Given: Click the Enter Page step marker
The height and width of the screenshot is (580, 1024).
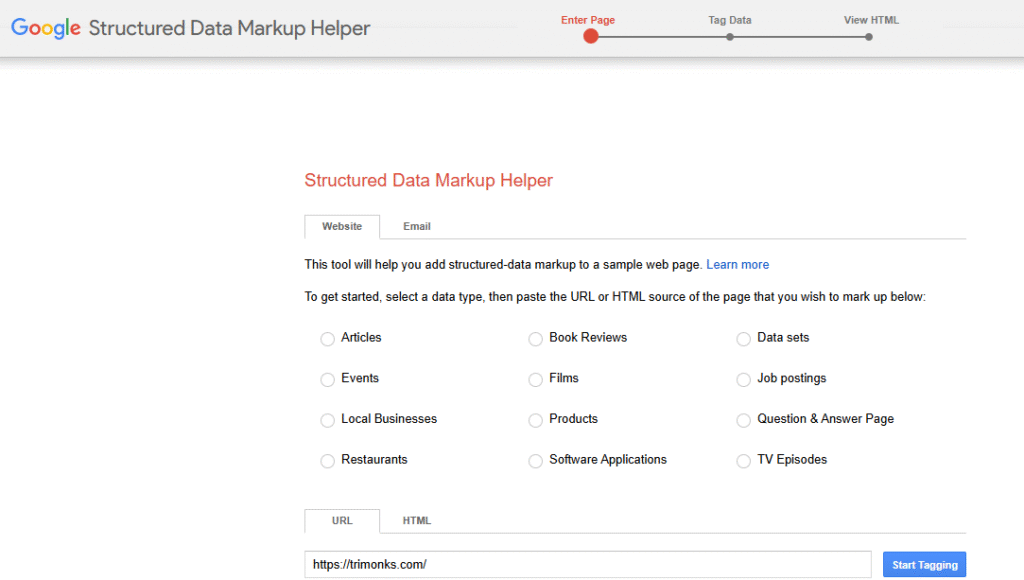Looking at the screenshot, I should click(x=590, y=37).
